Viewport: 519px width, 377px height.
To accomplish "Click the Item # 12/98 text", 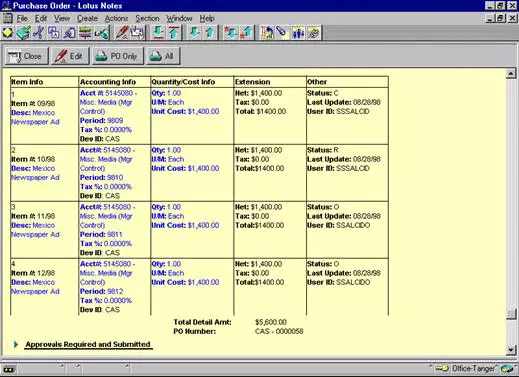I will tap(33, 273).
